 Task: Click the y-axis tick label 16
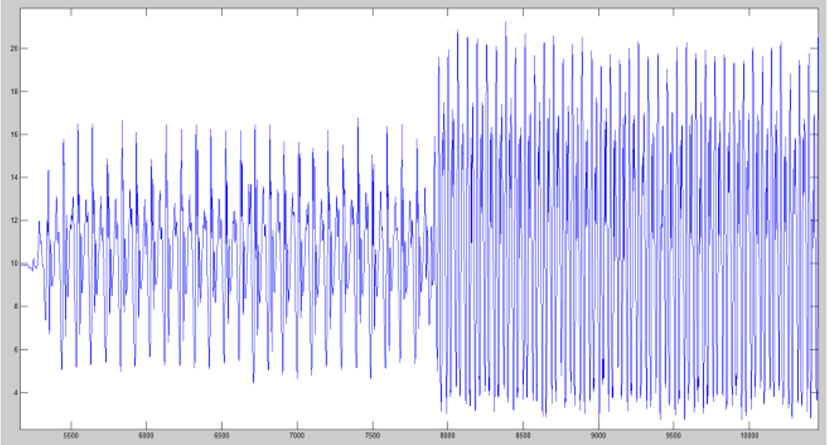click(x=14, y=134)
